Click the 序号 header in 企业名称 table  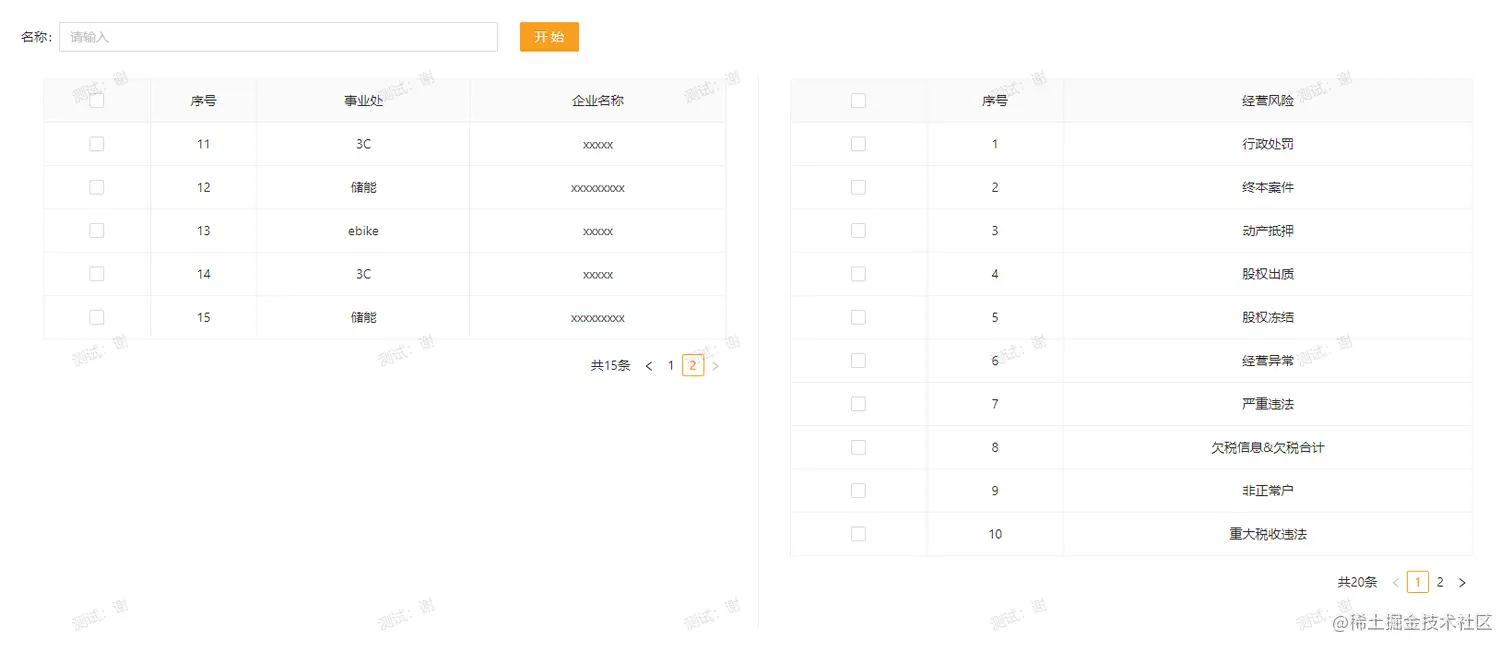pyautogui.click(x=204, y=101)
